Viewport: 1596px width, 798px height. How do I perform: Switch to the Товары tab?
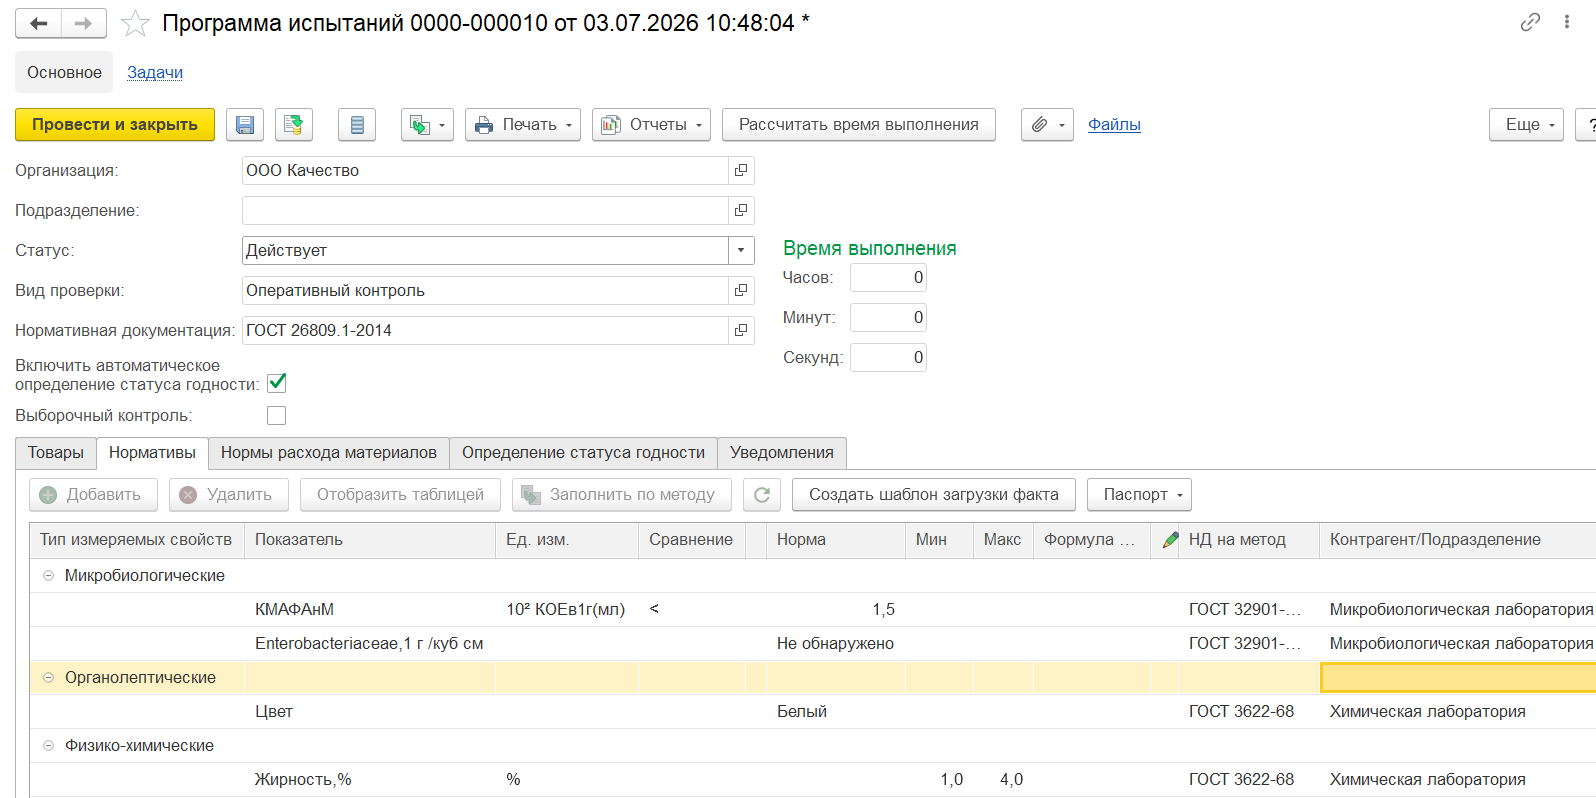pyautogui.click(x=56, y=453)
